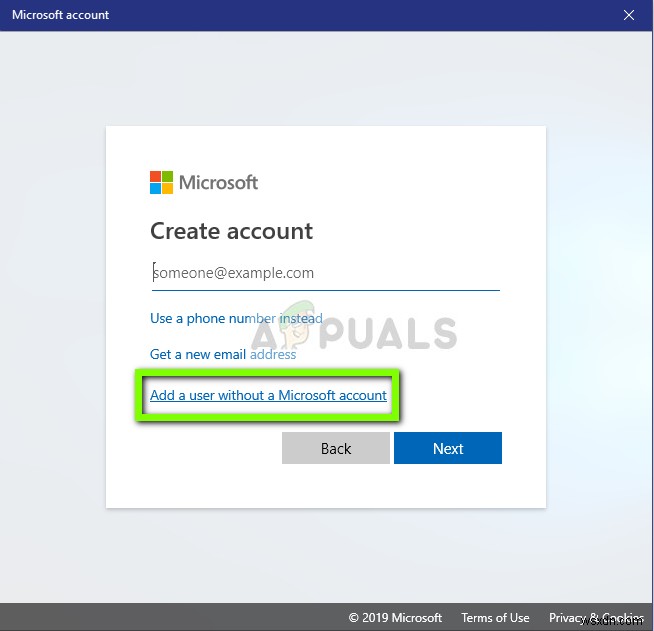Image resolution: width=654 pixels, height=631 pixels.
Task: Go back with the Back button
Action: (x=336, y=448)
